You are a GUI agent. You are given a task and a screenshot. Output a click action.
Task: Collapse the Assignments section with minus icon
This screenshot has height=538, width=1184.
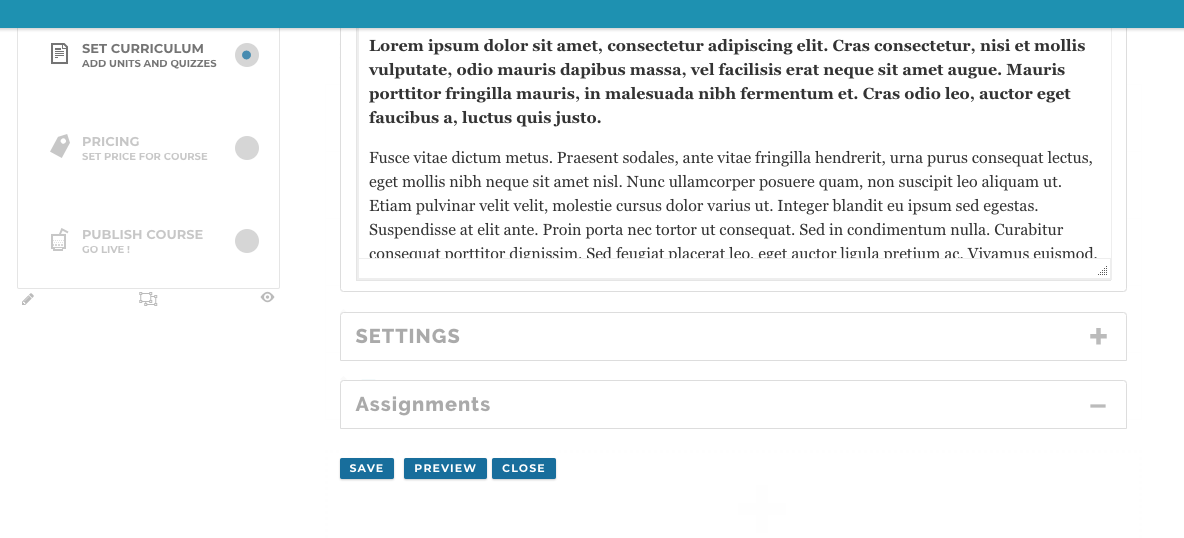coord(1098,405)
